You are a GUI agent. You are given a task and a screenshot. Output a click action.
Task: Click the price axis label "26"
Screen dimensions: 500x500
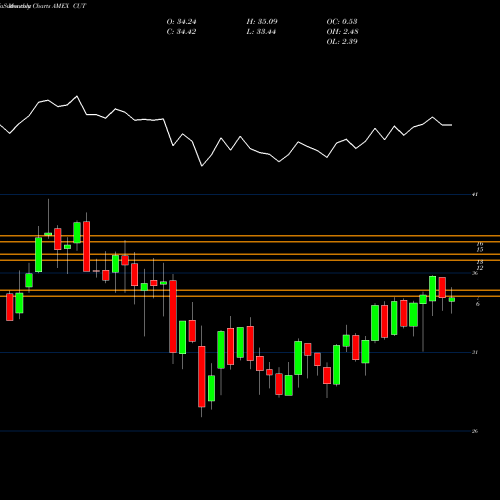point(475,431)
